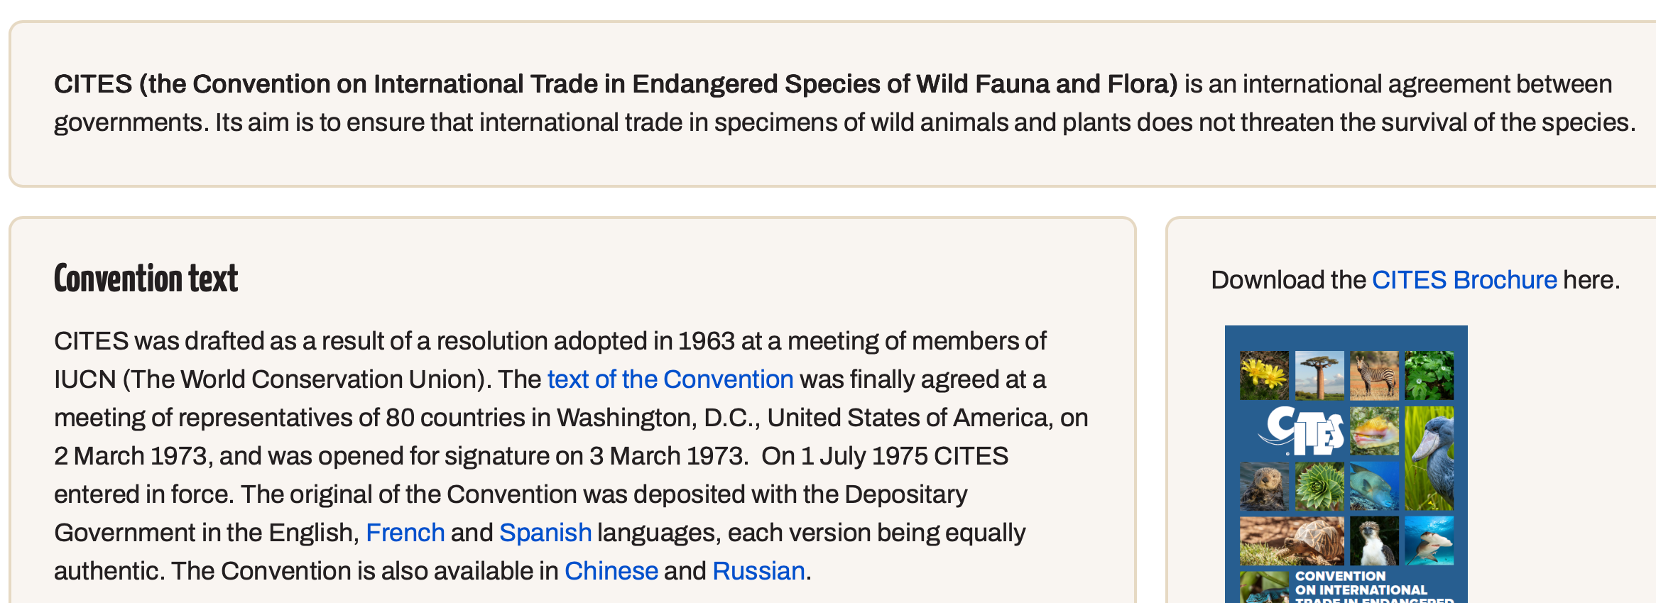
Task: Click the tortoise image on brochure
Action: 1292,541
